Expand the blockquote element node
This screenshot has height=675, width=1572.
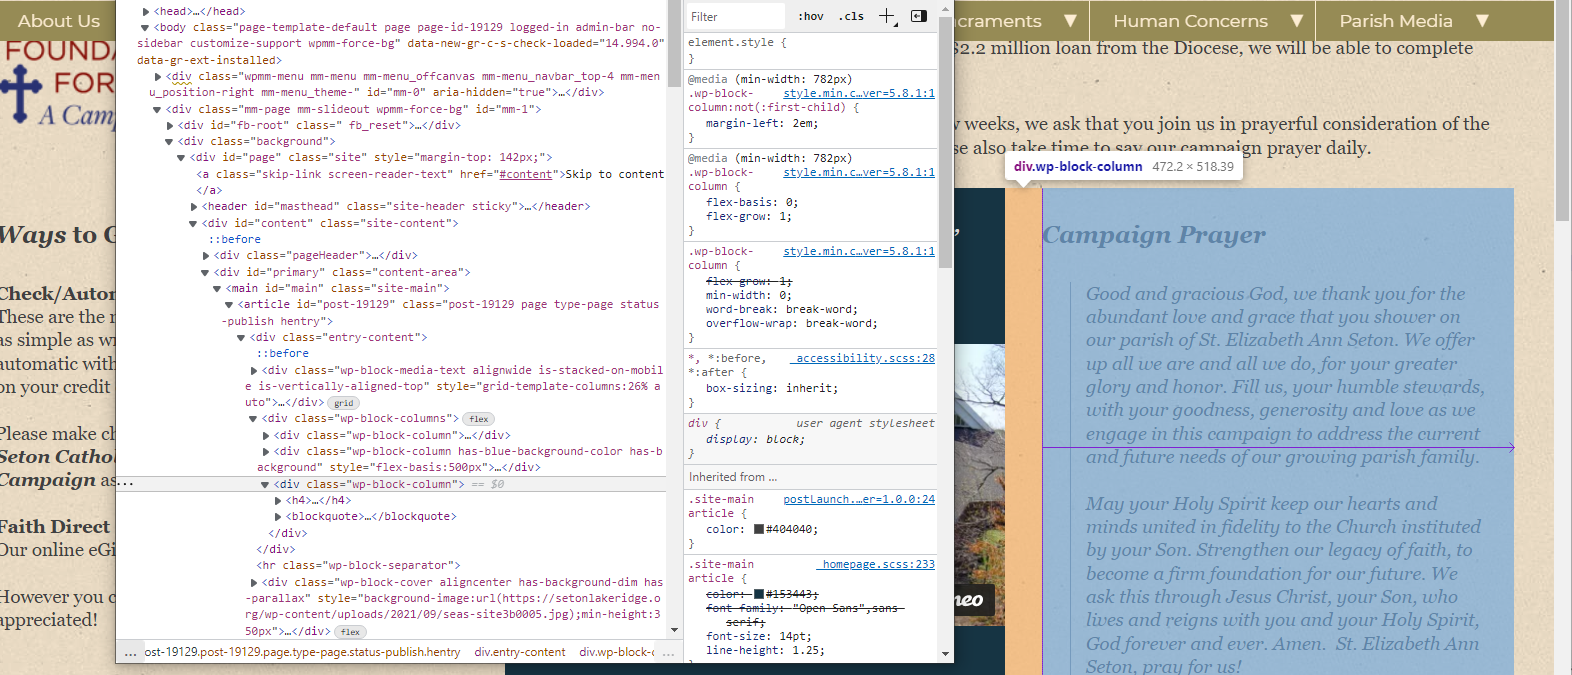(x=278, y=517)
